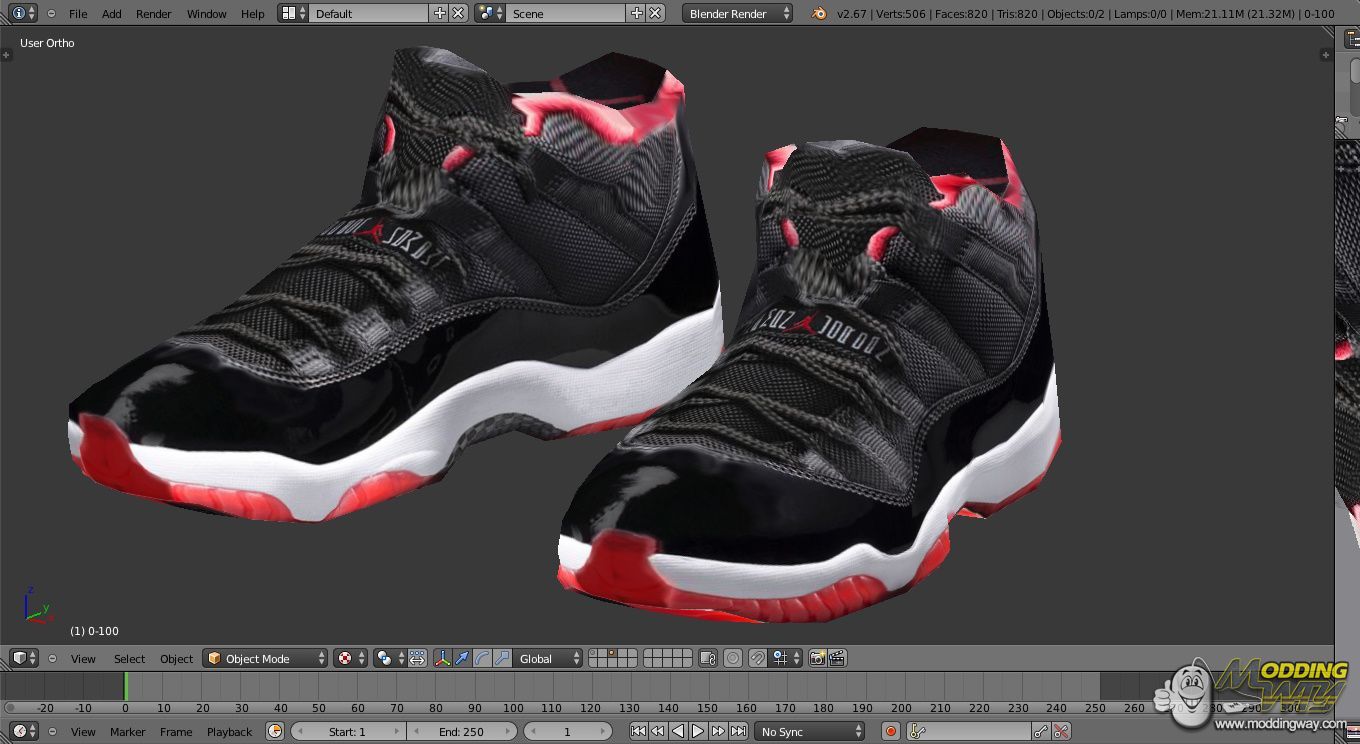Open the Global orientation dropdown
1360x744 pixels.
549,658
